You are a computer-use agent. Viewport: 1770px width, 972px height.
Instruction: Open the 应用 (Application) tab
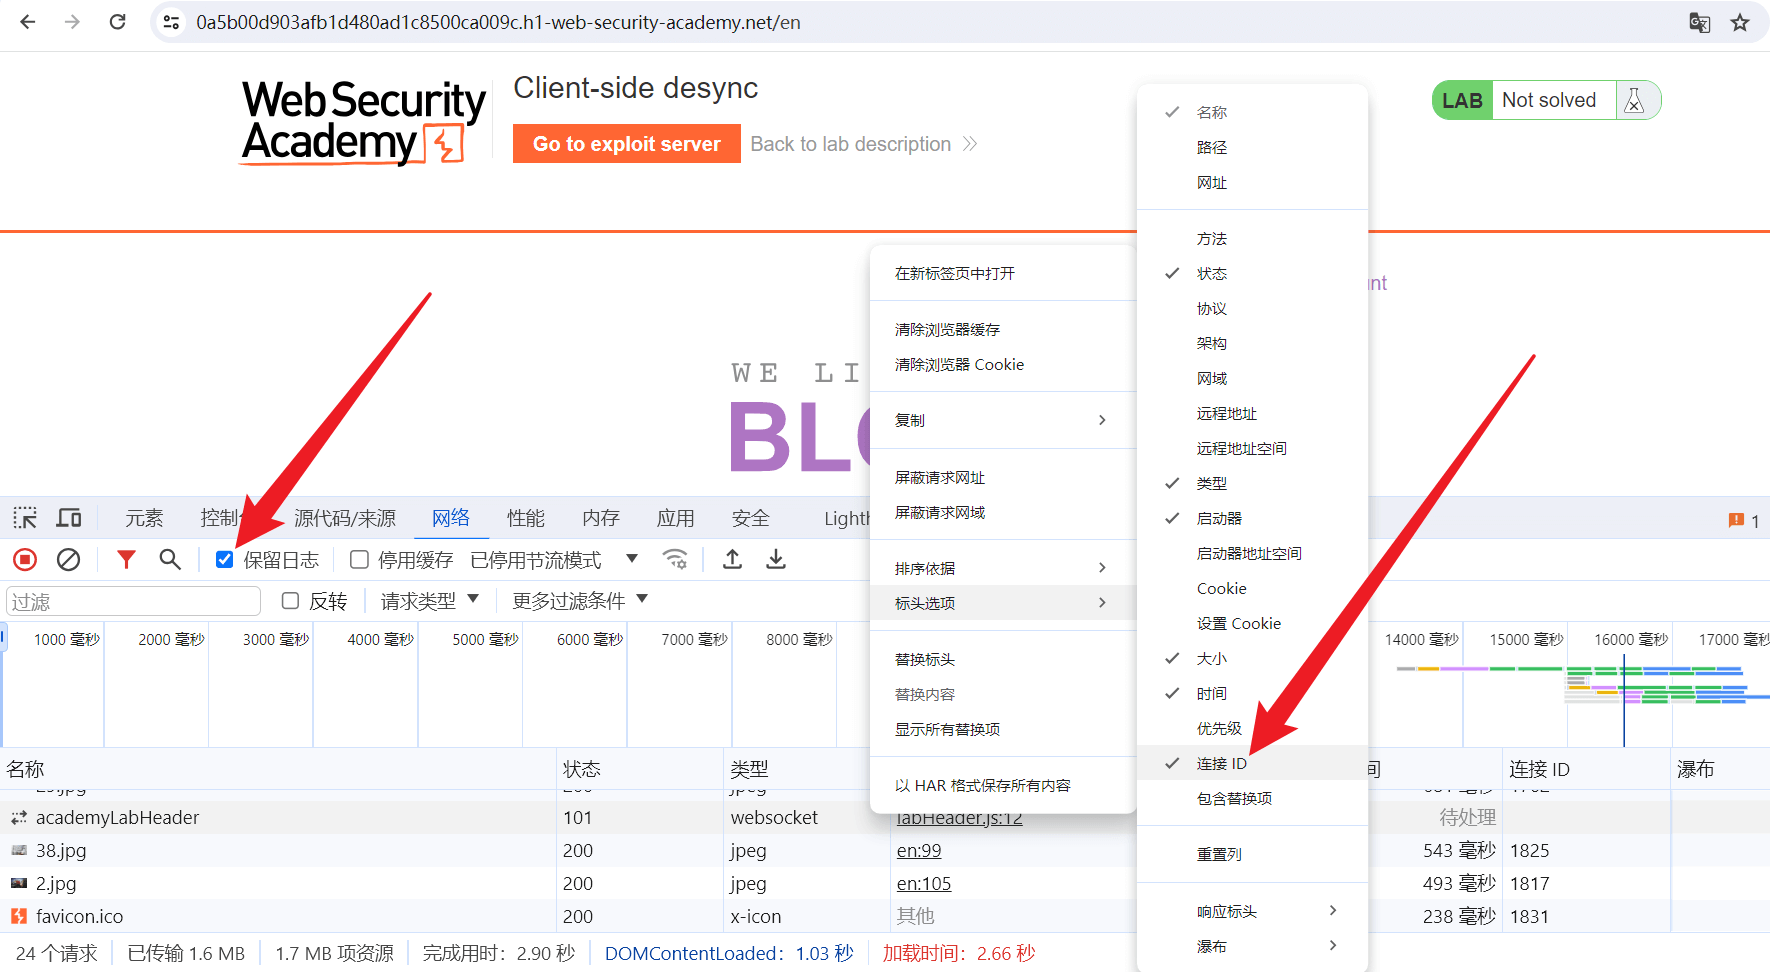[x=676, y=518]
